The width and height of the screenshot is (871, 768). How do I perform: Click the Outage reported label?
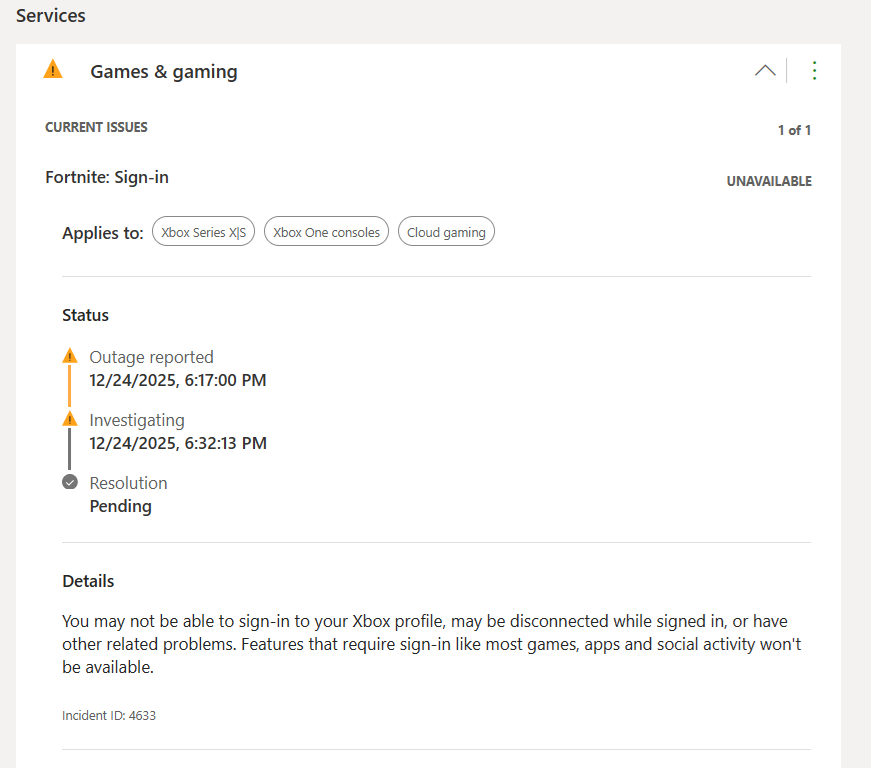[x=151, y=357]
